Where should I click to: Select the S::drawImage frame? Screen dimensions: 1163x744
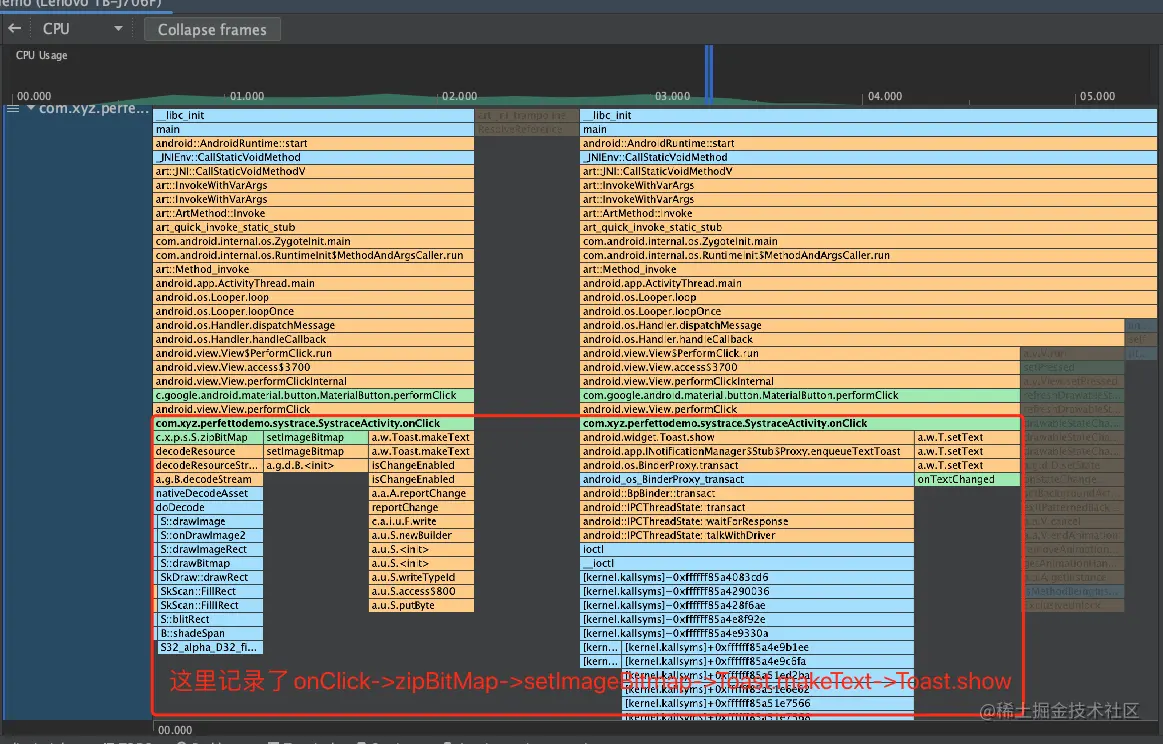211,521
